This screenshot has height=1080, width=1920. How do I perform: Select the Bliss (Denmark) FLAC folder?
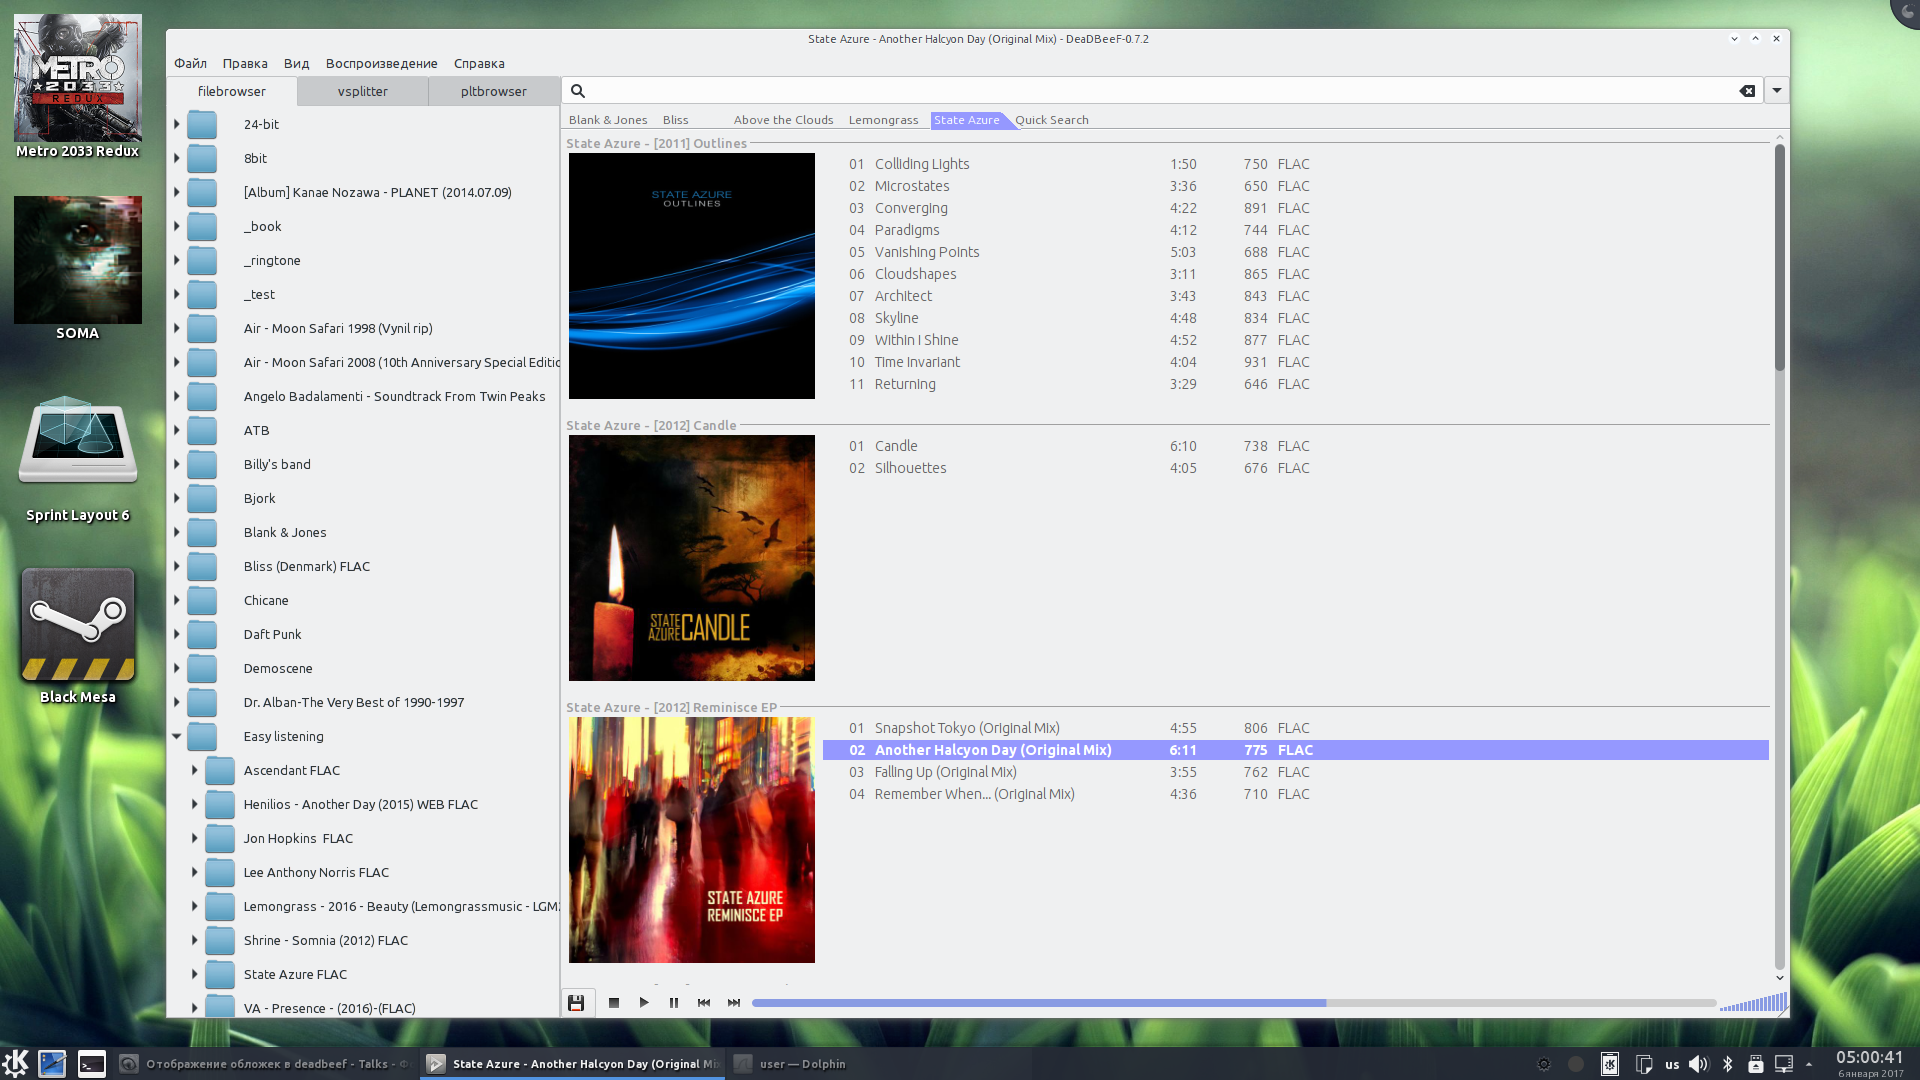(x=307, y=566)
